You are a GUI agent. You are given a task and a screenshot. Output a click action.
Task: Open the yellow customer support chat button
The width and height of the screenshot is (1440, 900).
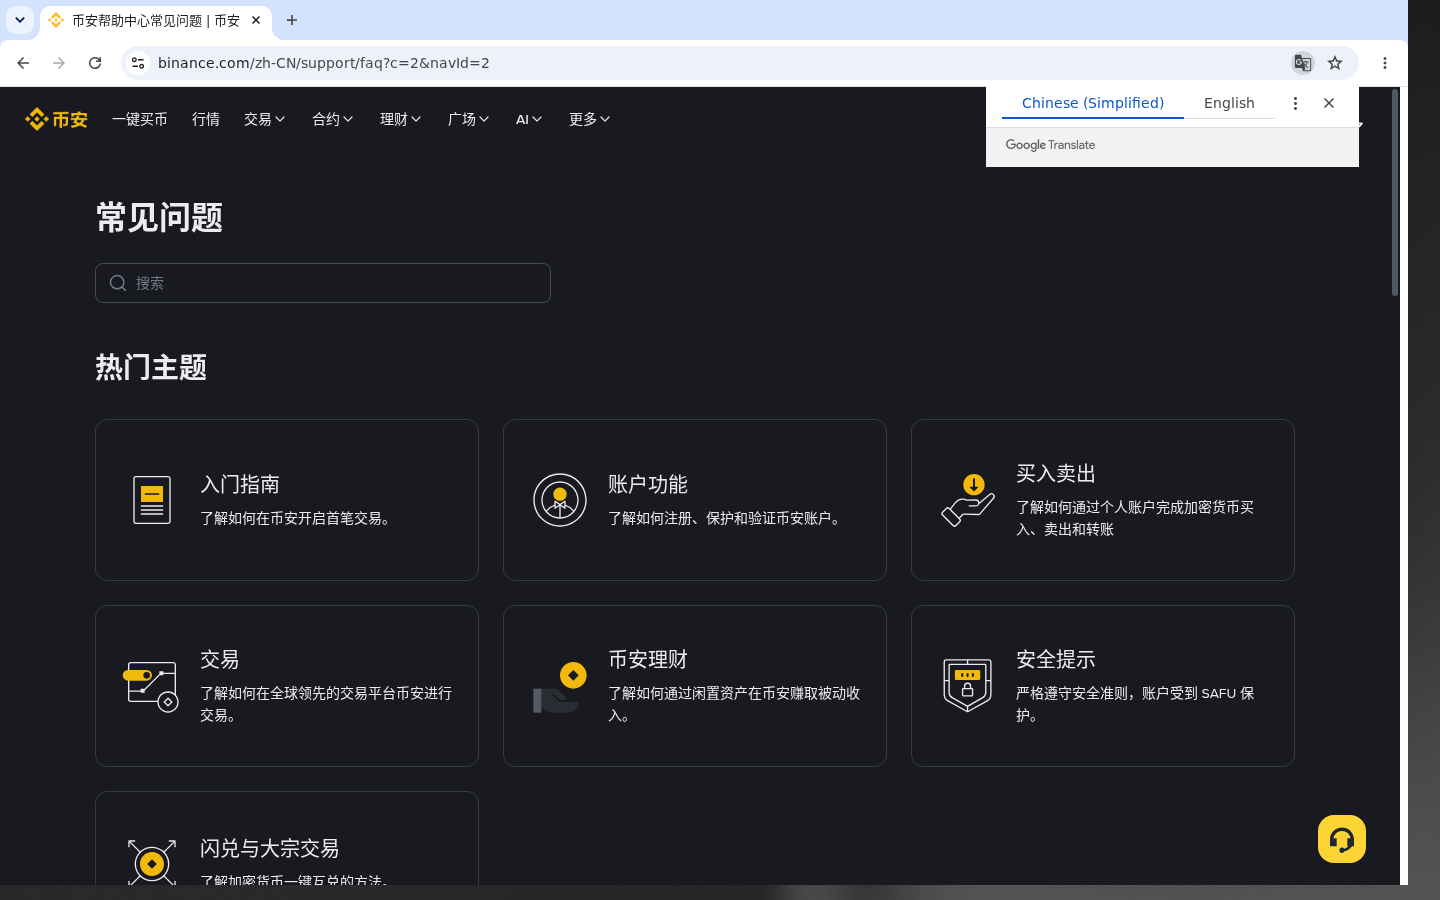click(1342, 839)
